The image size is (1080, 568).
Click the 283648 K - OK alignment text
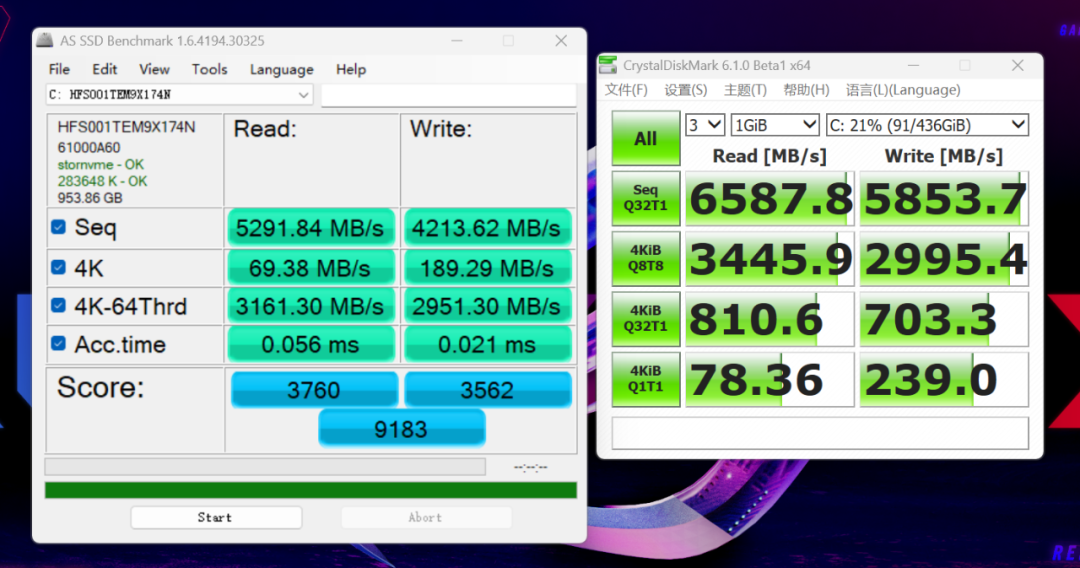click(102, 181)
